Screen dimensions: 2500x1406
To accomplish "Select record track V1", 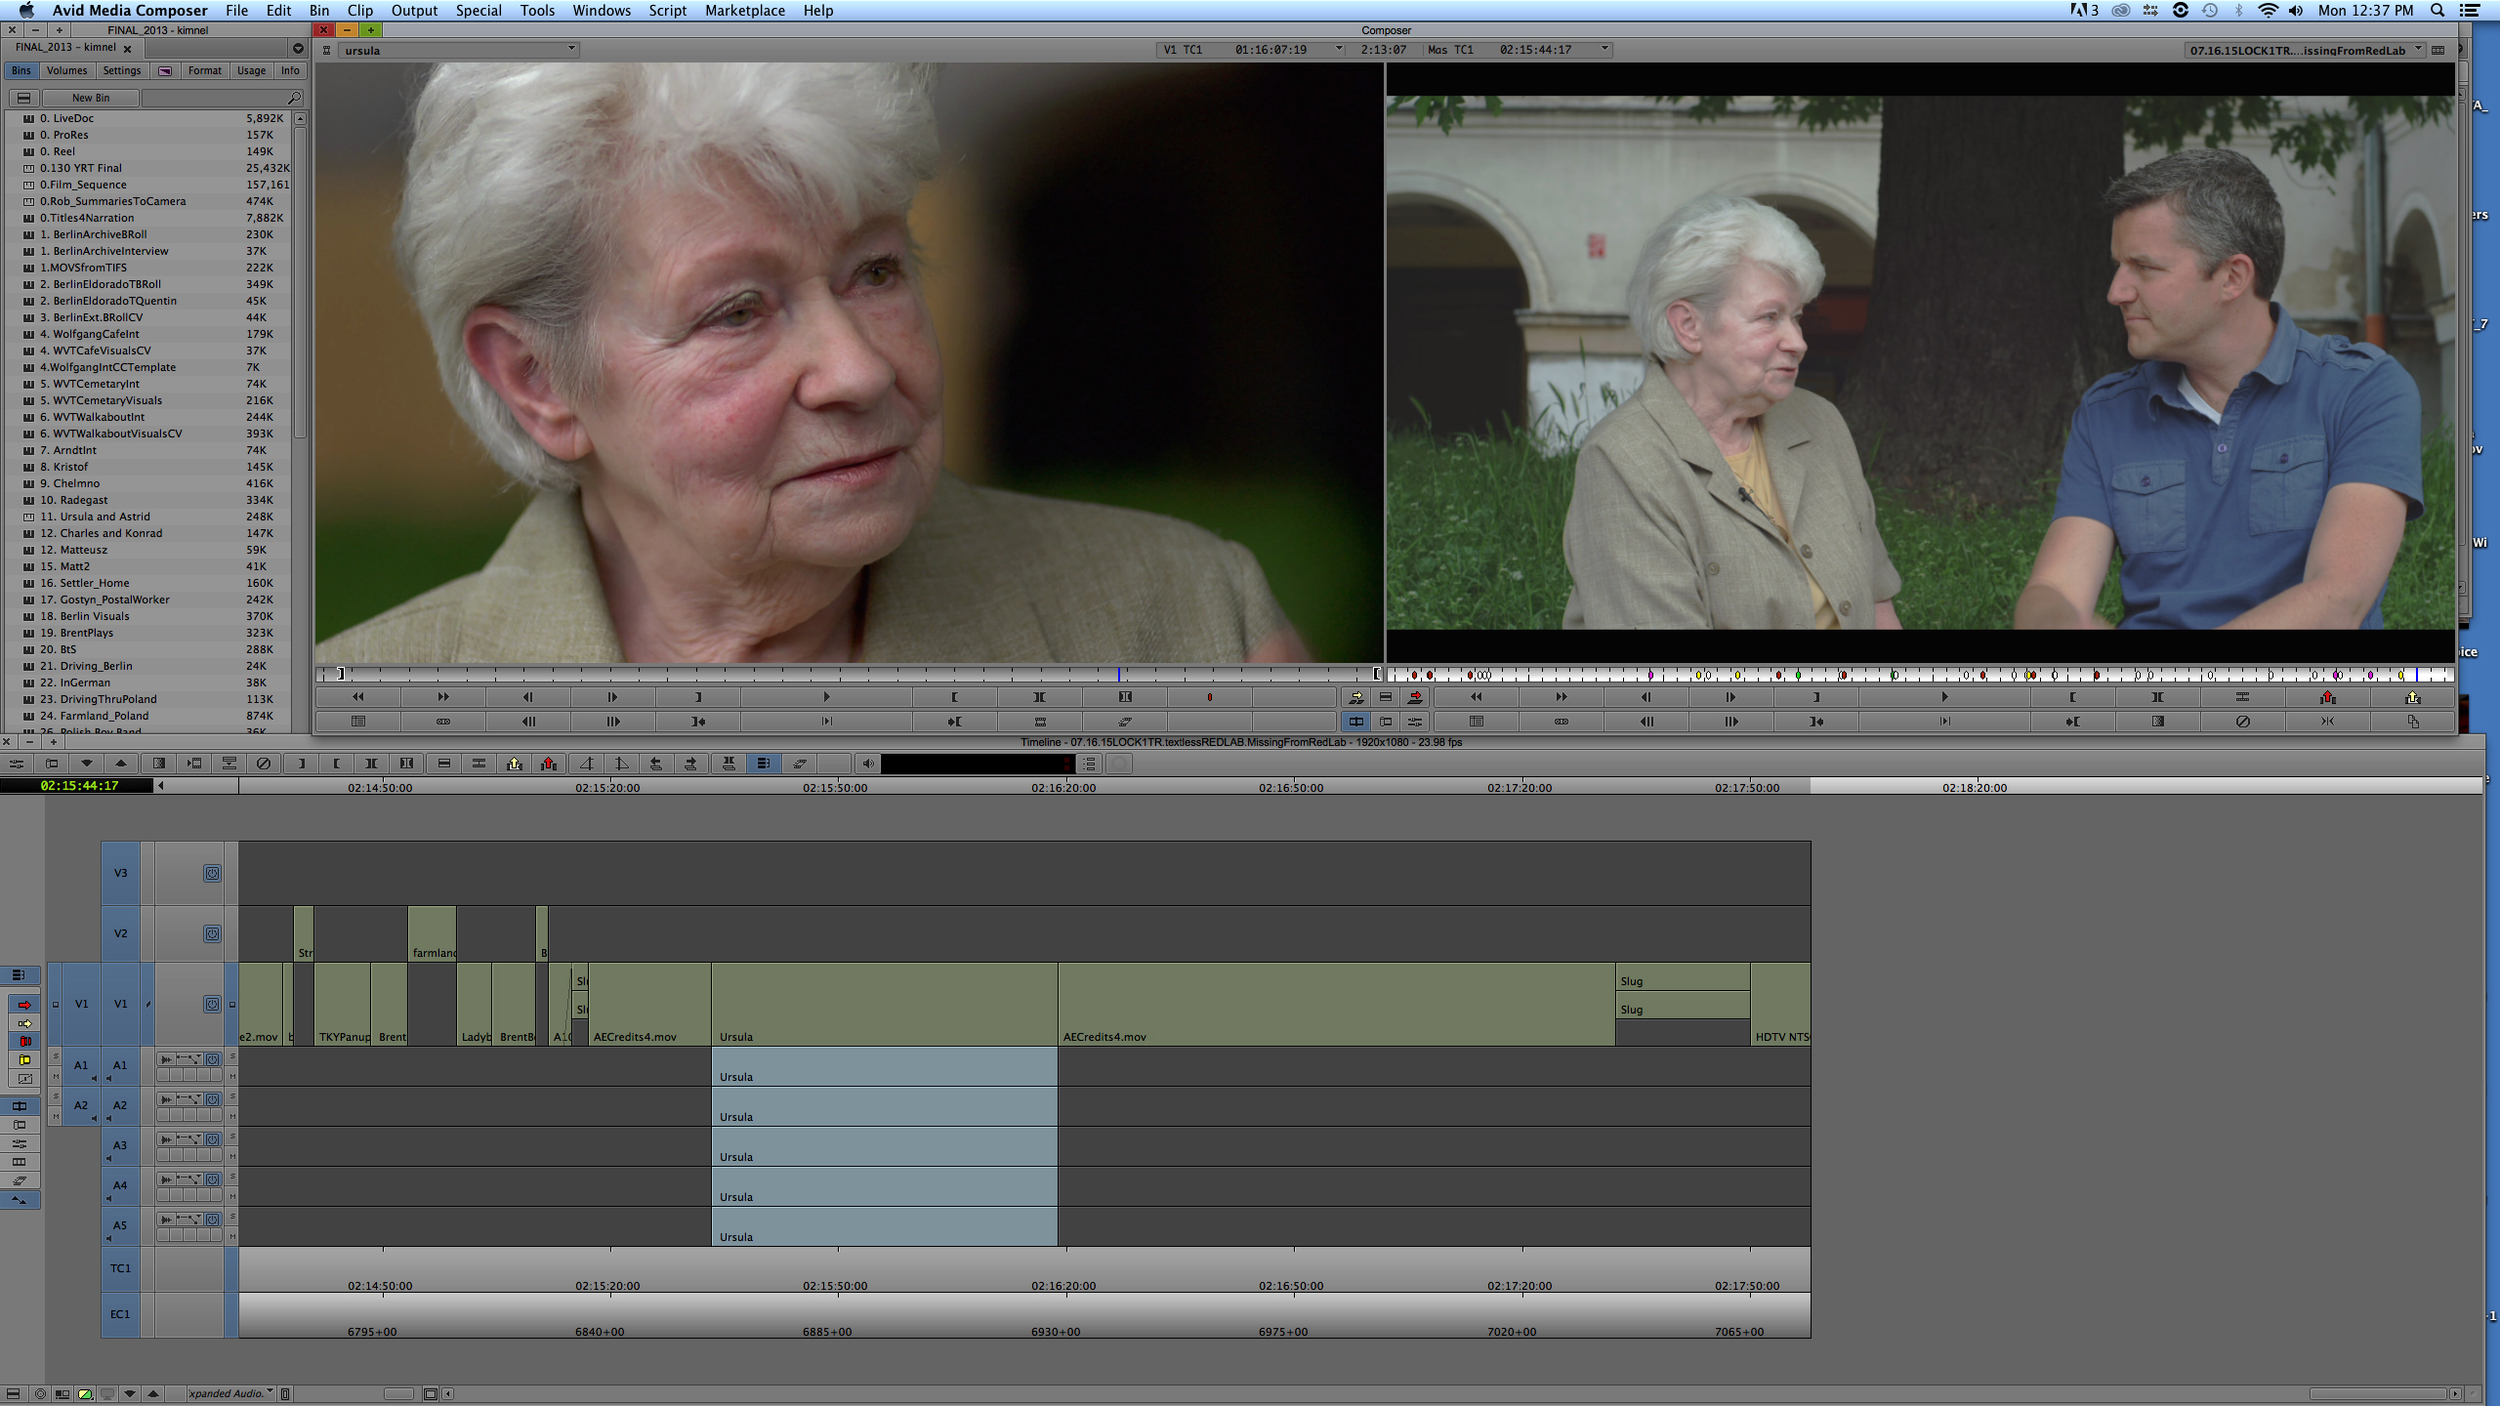I will pyautogui.click(x=120, y=1004).
